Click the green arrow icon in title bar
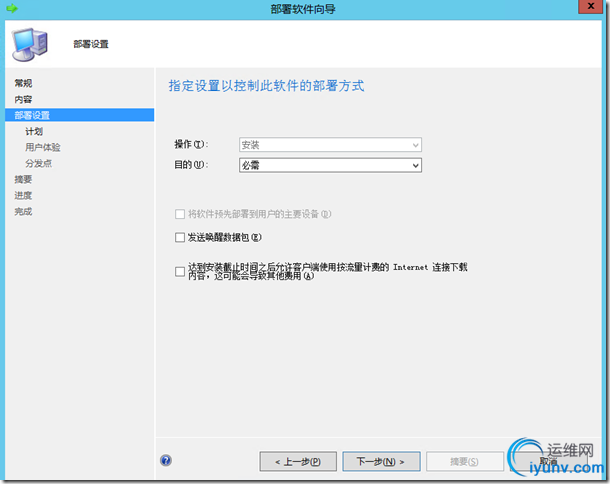 pos(12,8)
